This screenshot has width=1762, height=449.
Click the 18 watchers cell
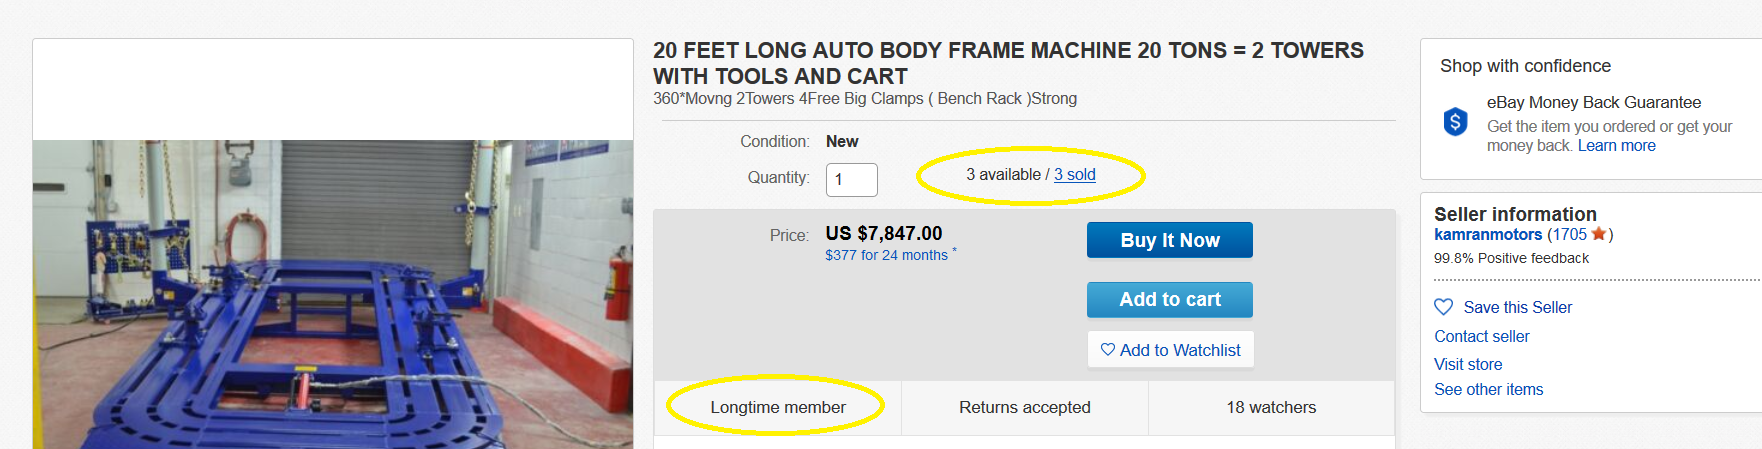click(x=1272, y=407)
